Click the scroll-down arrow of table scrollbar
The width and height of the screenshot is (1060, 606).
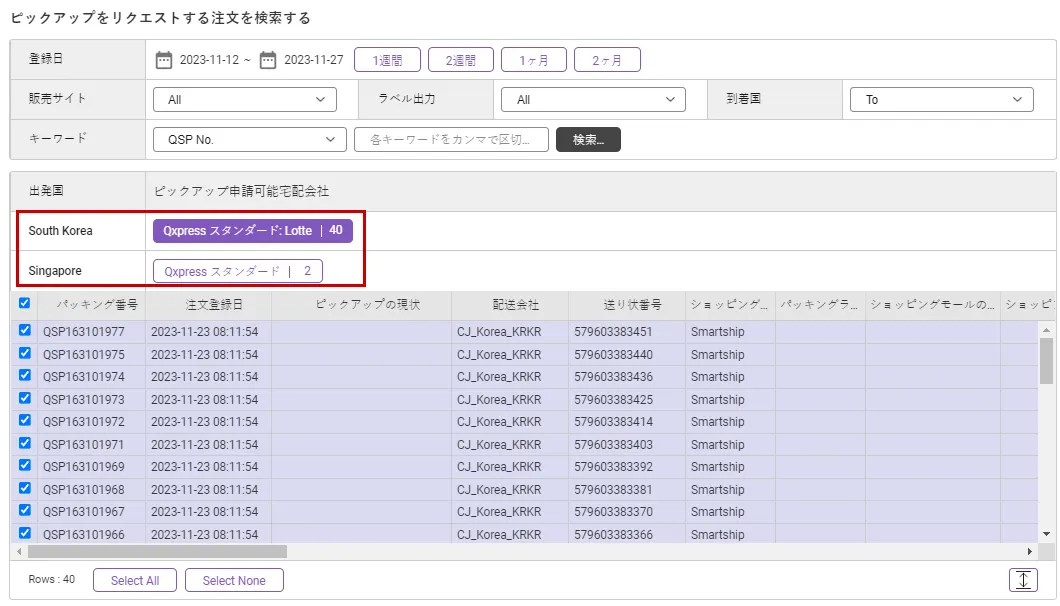click(x=1046, y=535)
